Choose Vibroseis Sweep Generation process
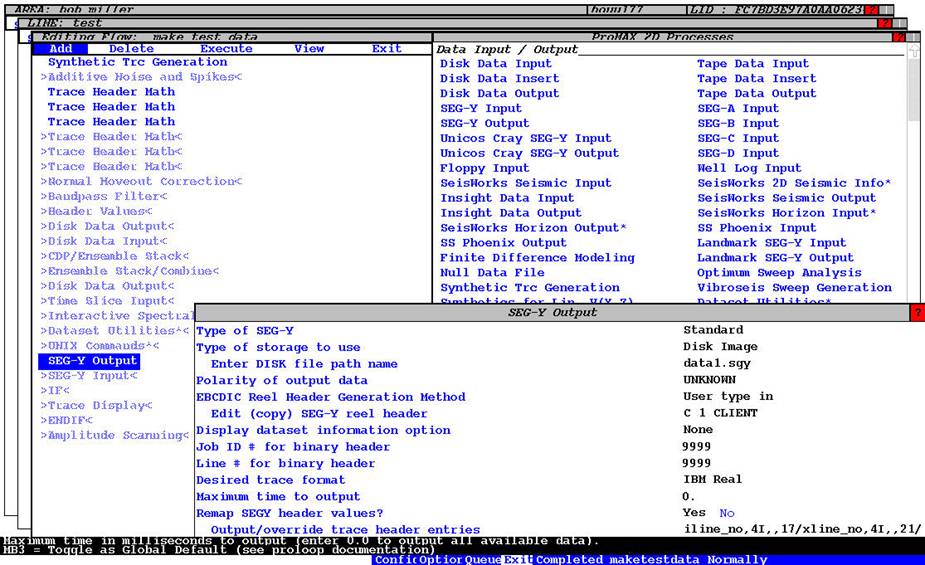This screenshot has height=565, width=925. click(x=794, y=288)
